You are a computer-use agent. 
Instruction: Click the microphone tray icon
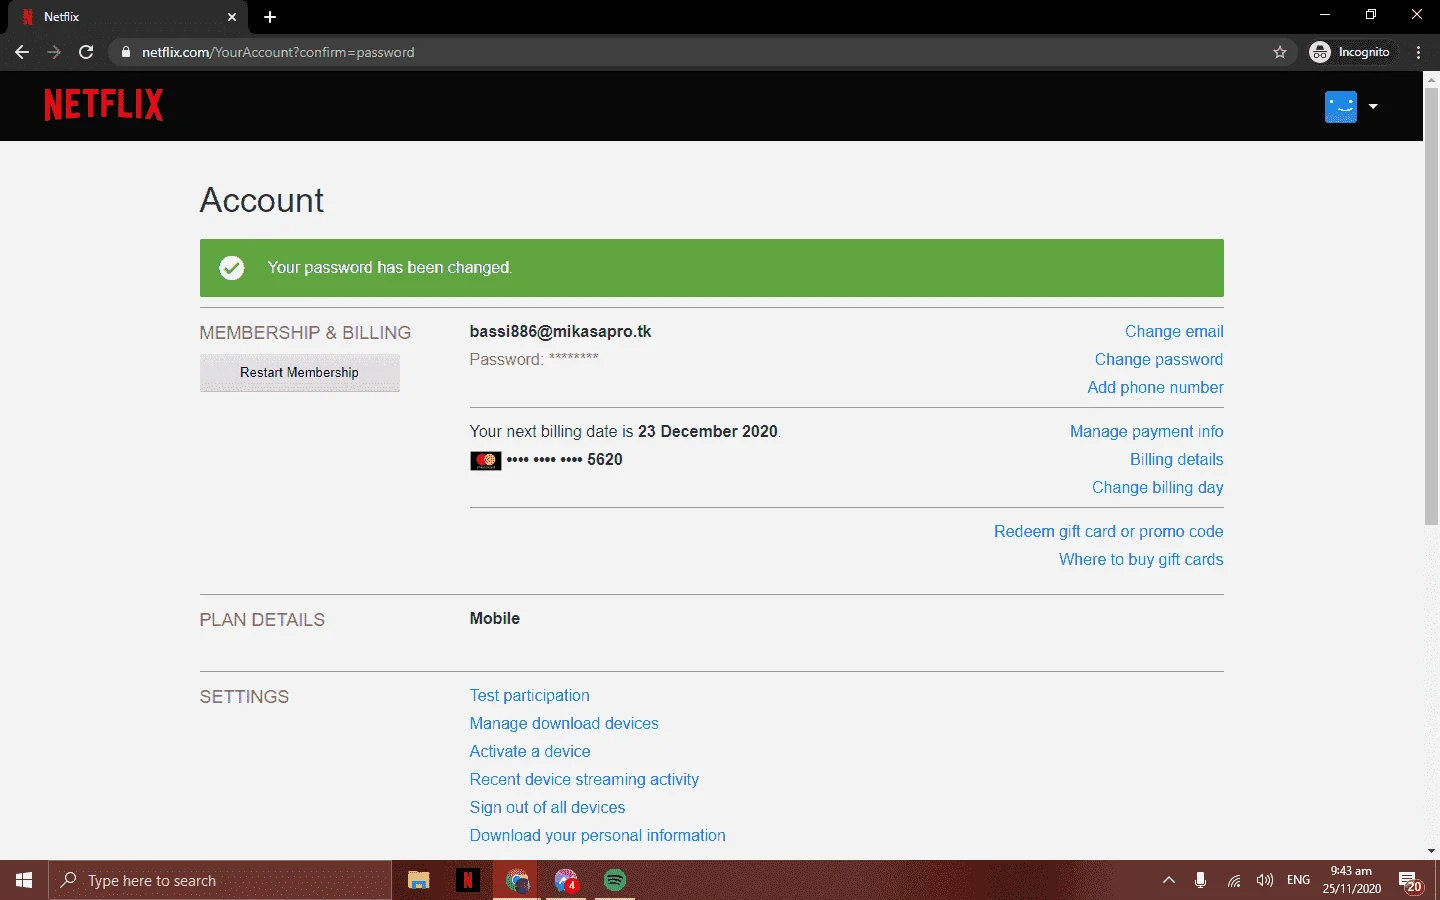1200,880
